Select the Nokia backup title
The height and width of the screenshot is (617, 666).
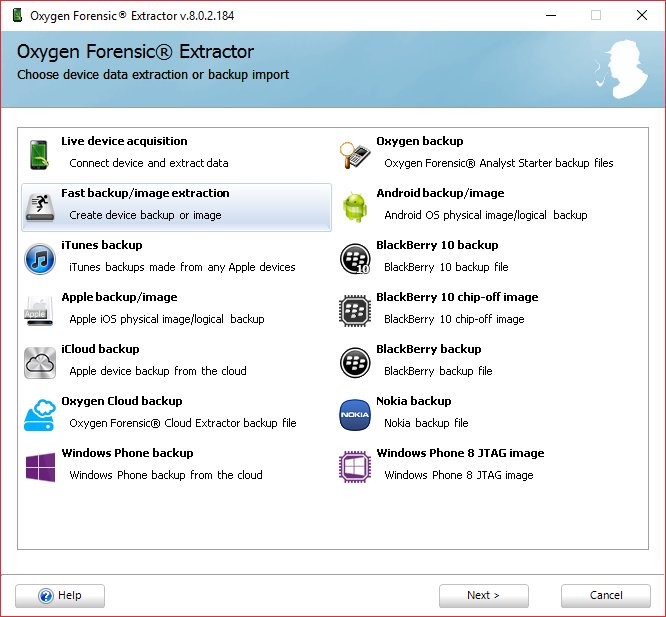(414, 401)
